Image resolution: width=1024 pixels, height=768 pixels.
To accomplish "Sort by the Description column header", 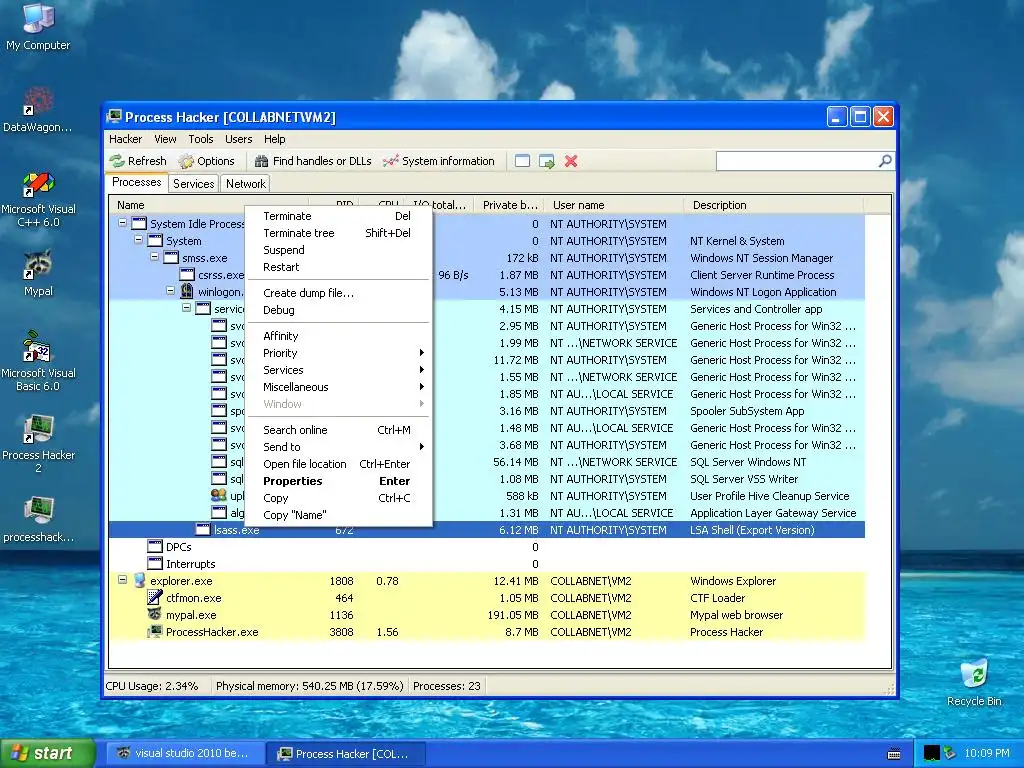I will pos(774,204).
